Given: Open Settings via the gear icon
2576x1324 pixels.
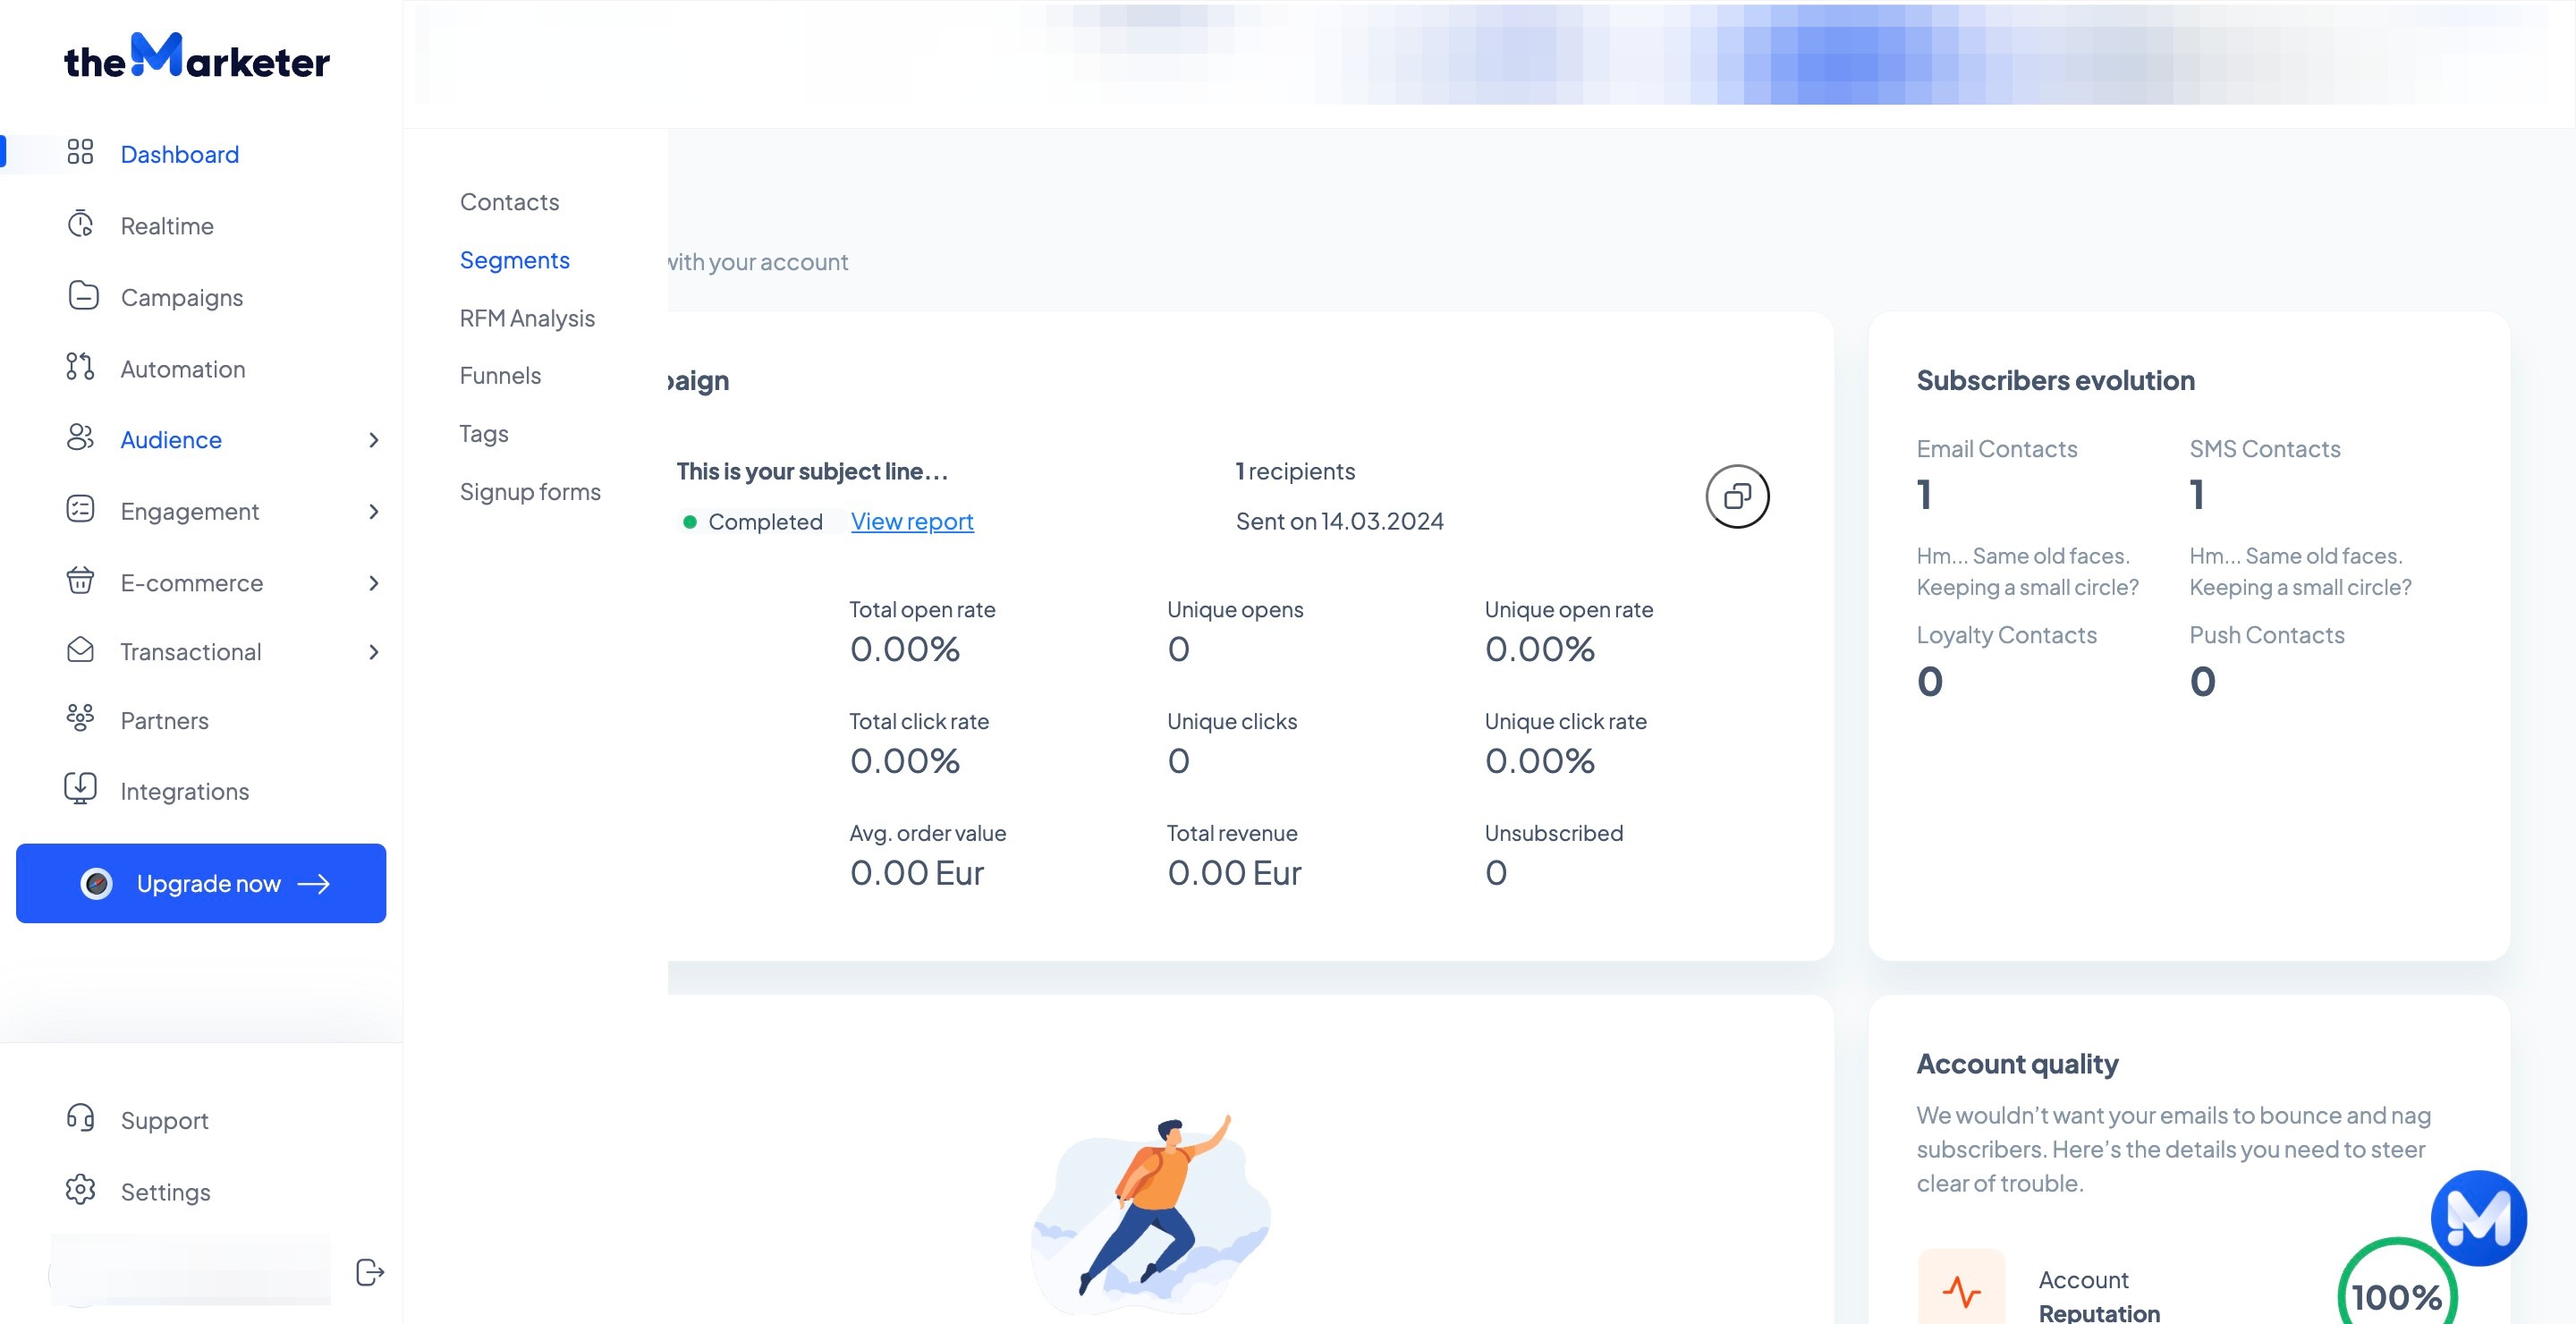Looking at the screenshot, I should [80, 1190].
